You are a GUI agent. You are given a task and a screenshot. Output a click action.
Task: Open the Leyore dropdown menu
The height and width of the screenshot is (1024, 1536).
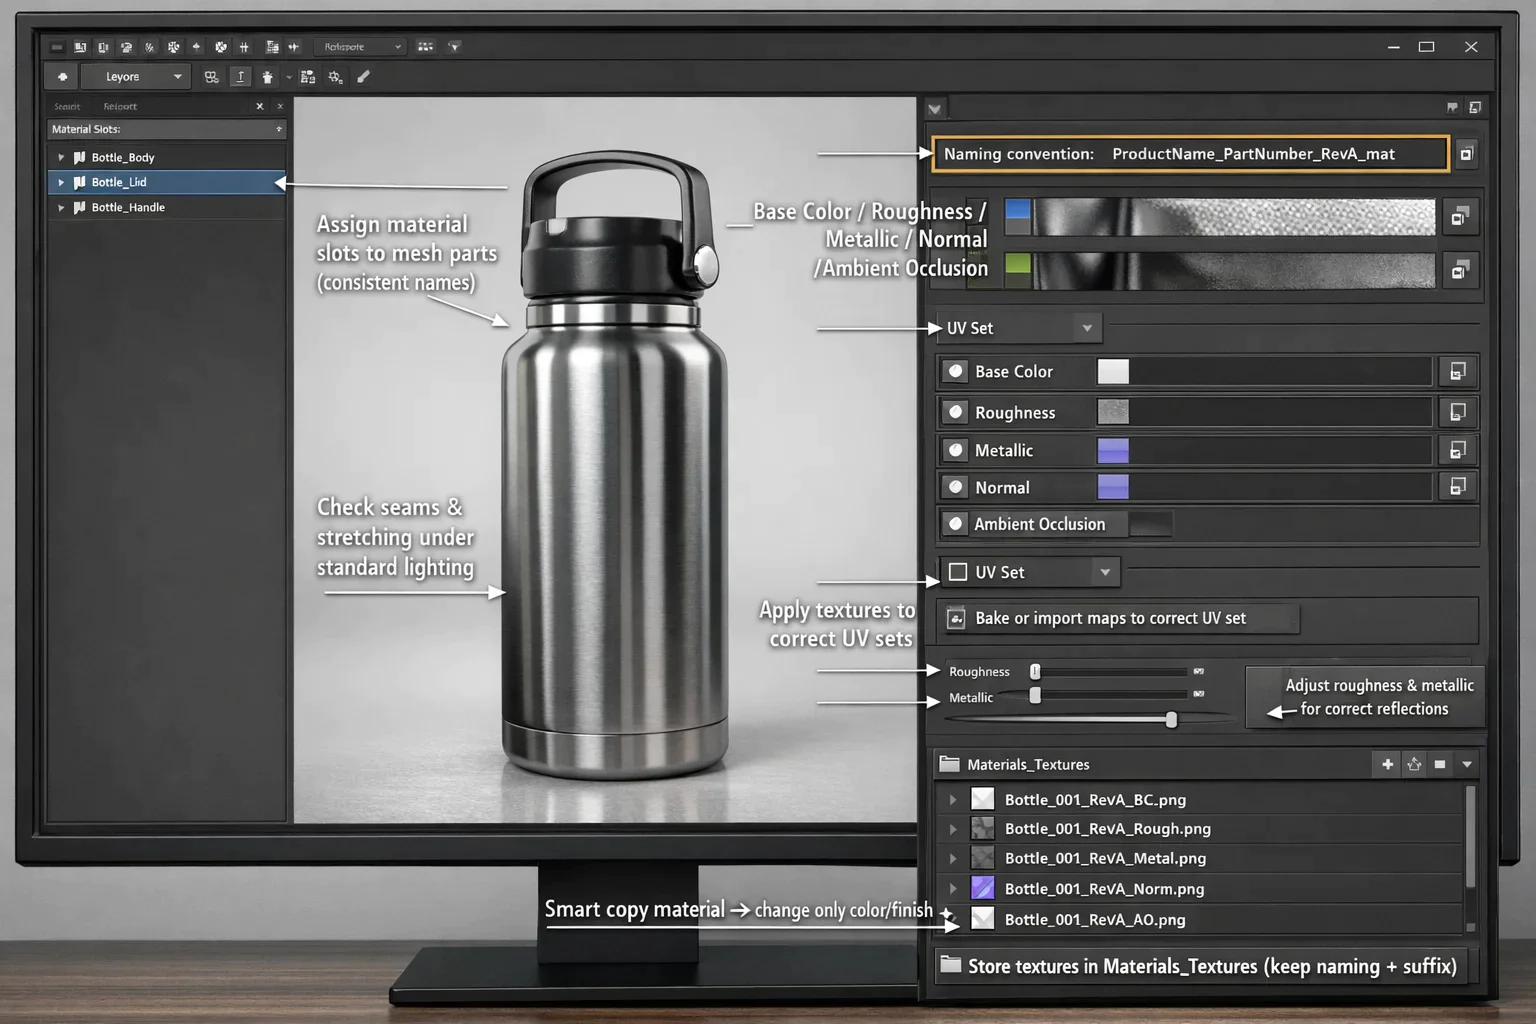click(135, 76)
